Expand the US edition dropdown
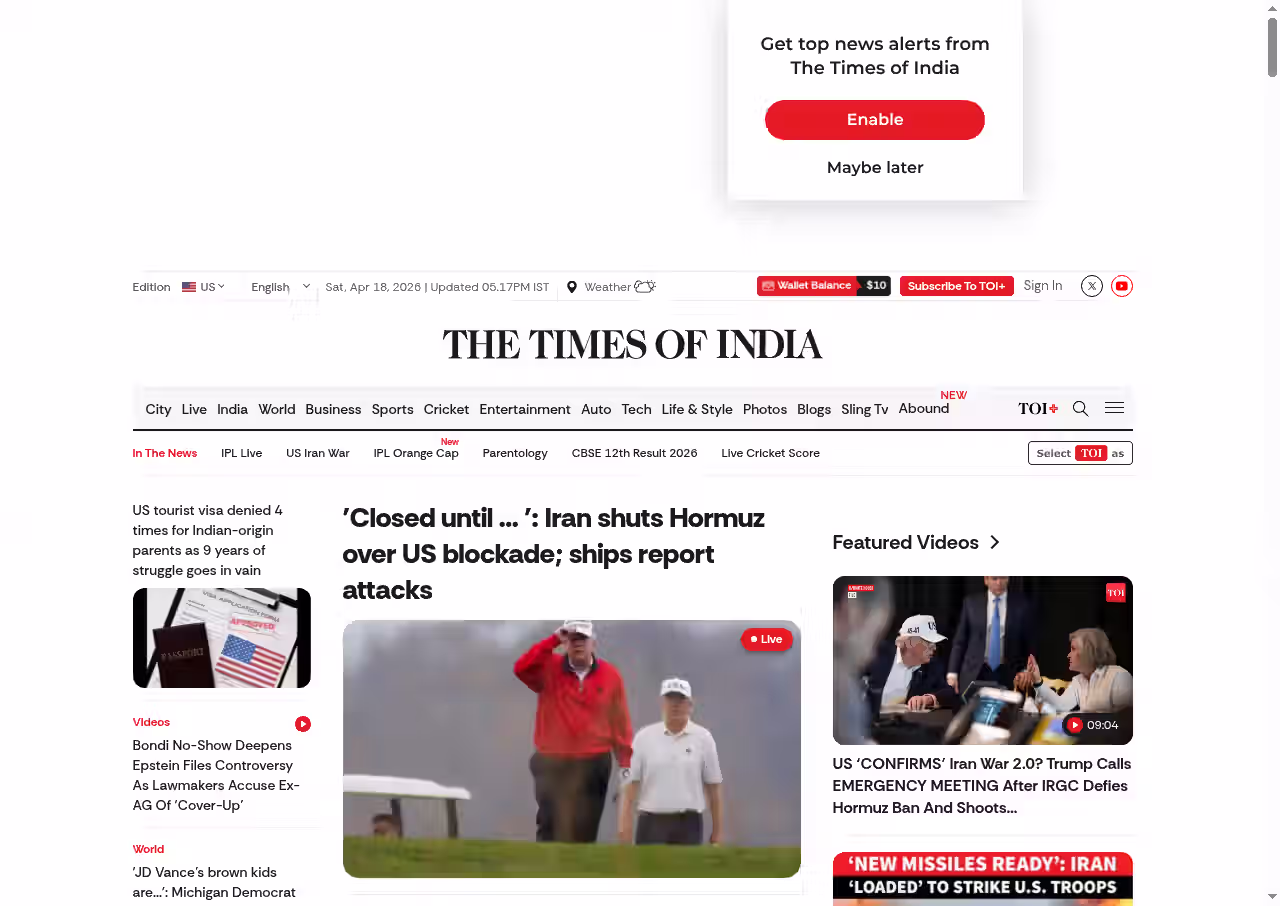This screenshot has width=1280, height=906. pyautogui.click(x=203, y=287)
